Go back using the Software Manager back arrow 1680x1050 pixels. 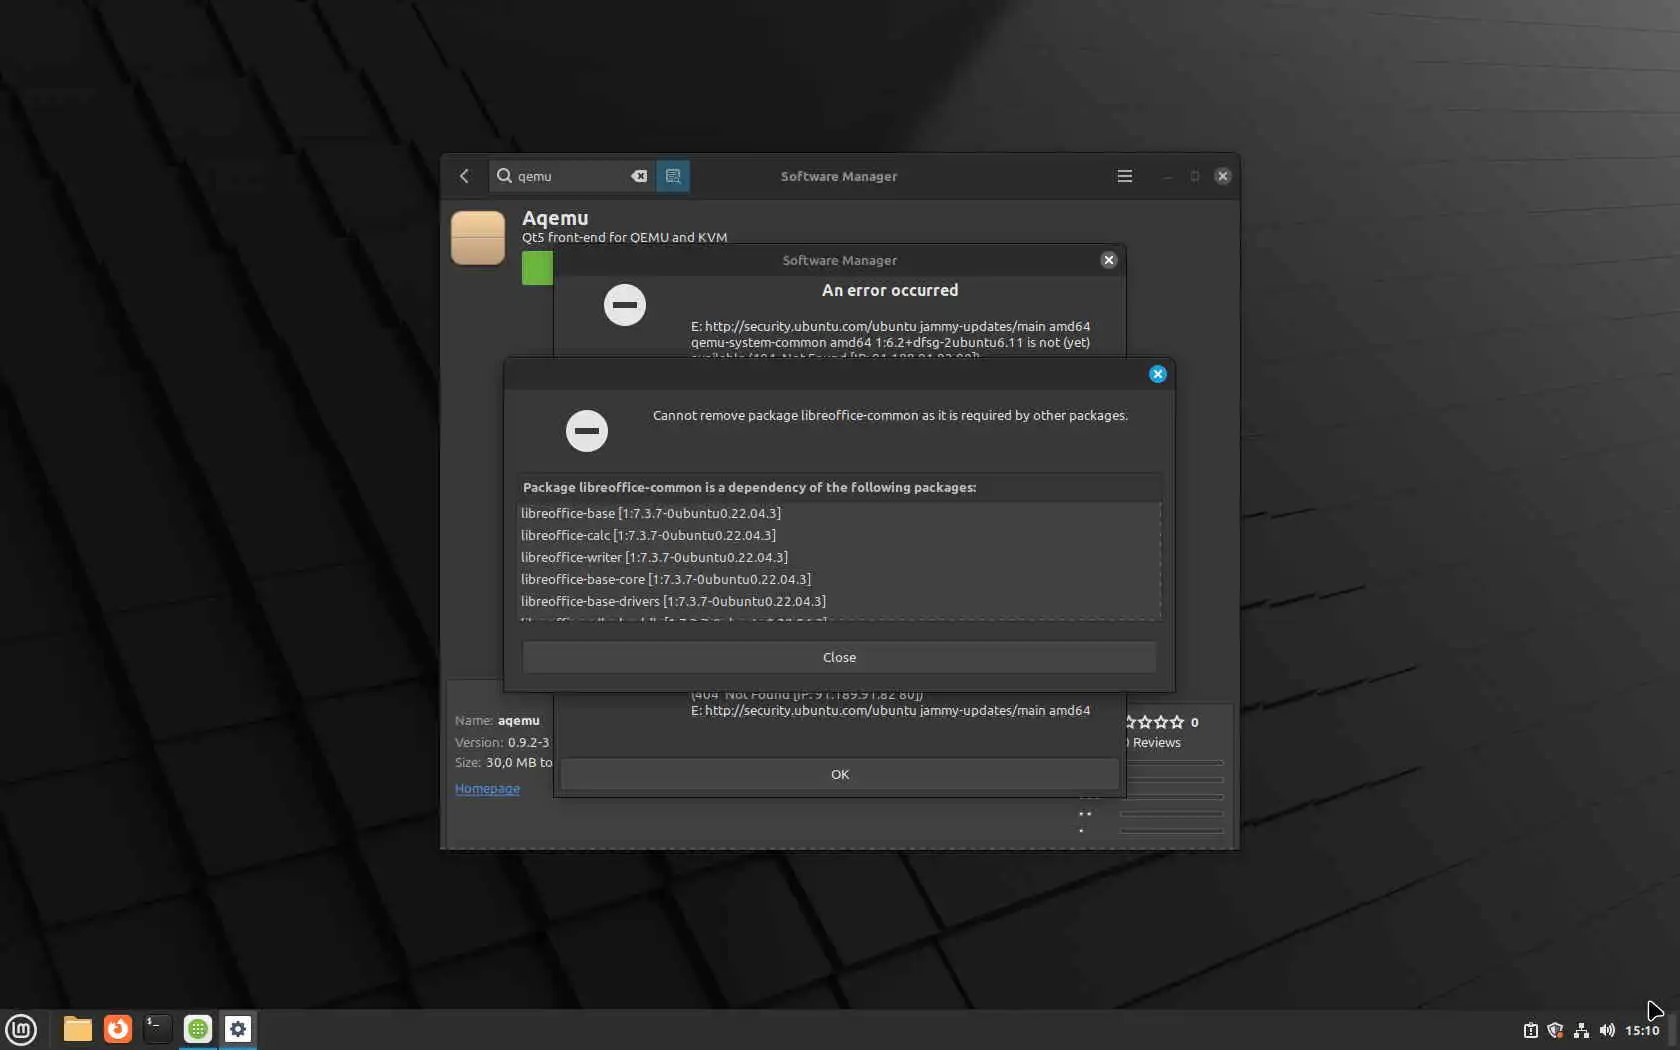[464, 176]
